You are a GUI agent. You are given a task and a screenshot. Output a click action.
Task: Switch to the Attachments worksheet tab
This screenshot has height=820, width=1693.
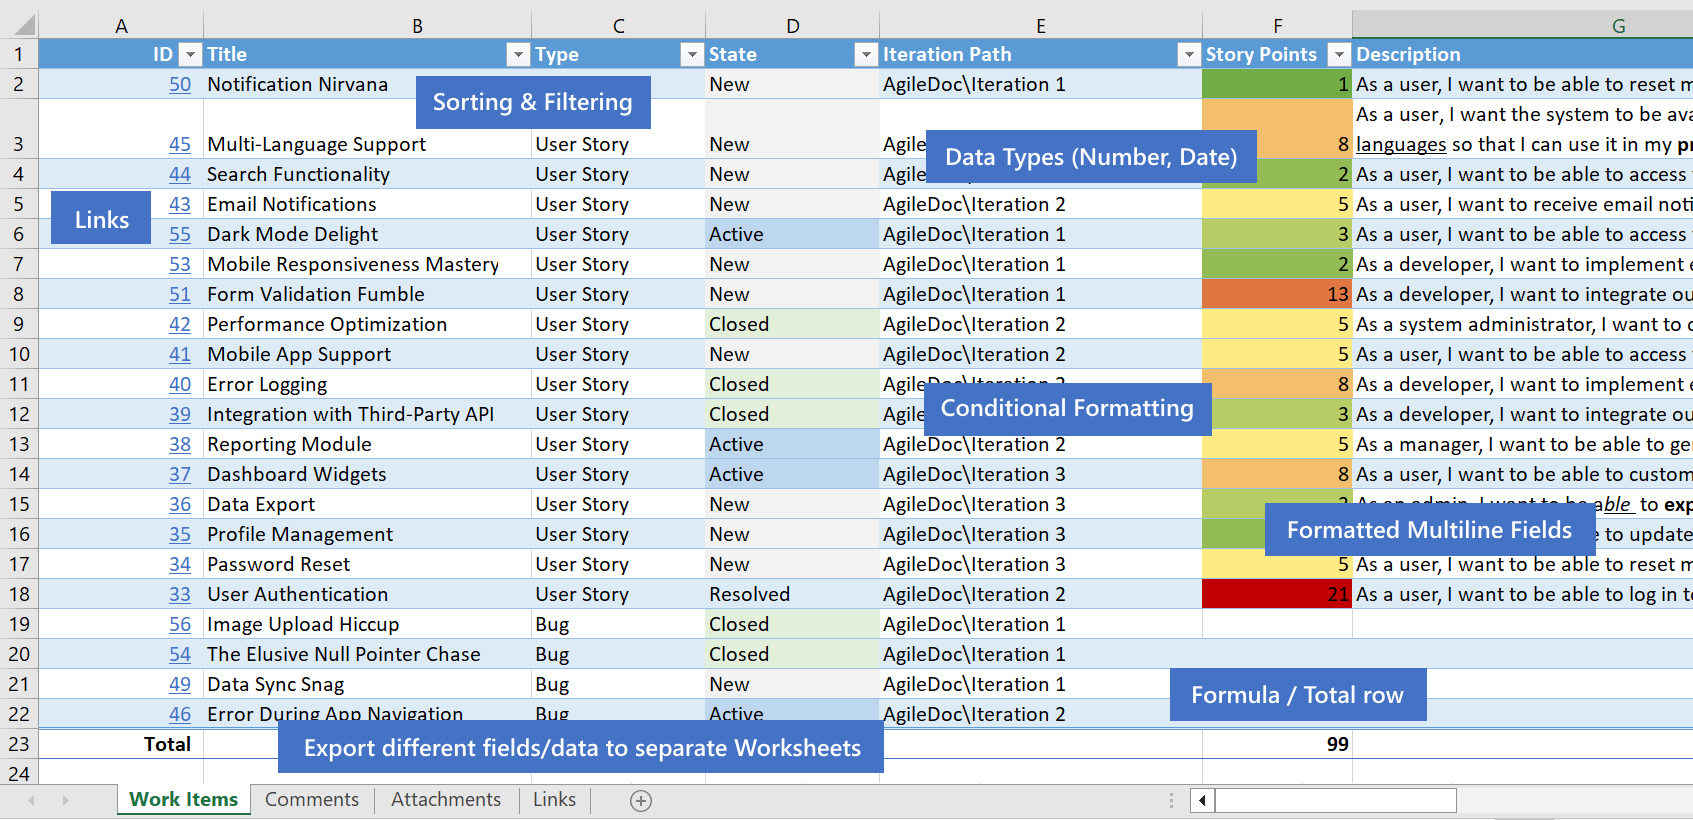[x=445, y=800]
